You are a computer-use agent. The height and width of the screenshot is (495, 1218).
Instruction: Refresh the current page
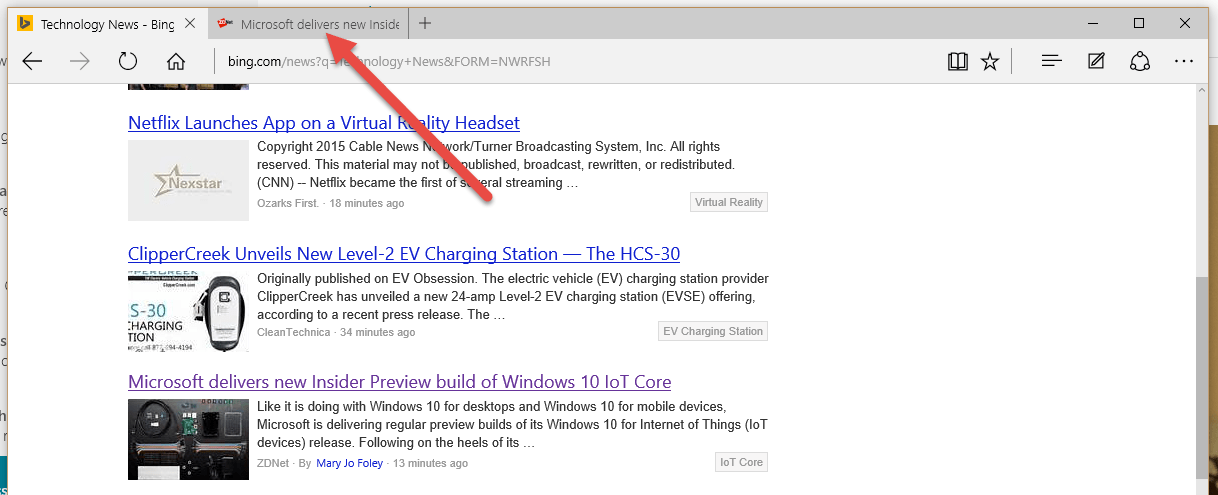click(127, 62)
